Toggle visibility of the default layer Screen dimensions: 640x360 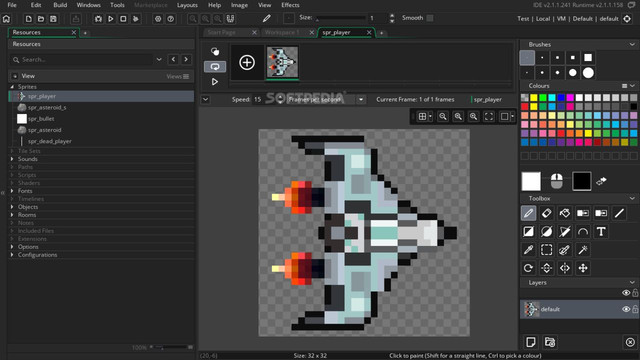(x=625, y=309)
